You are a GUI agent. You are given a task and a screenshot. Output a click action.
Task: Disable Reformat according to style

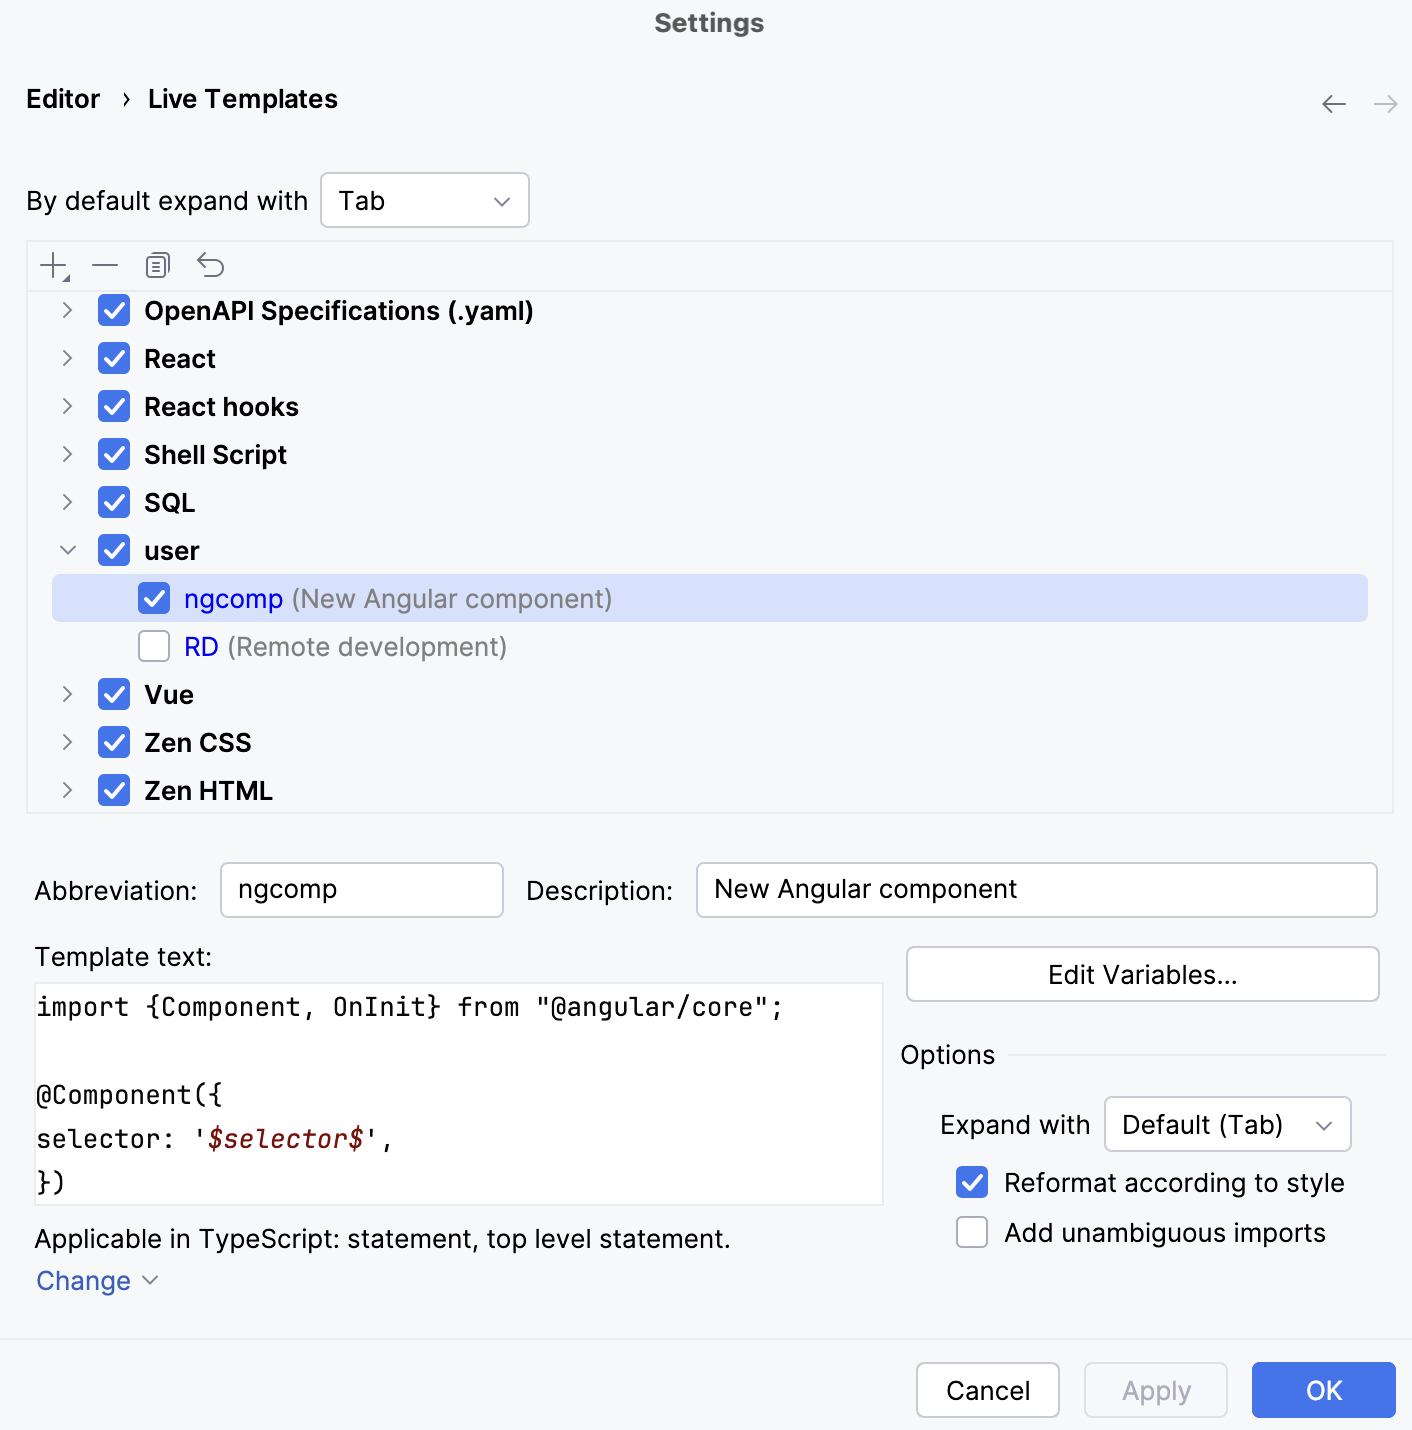pos(971,1182)
